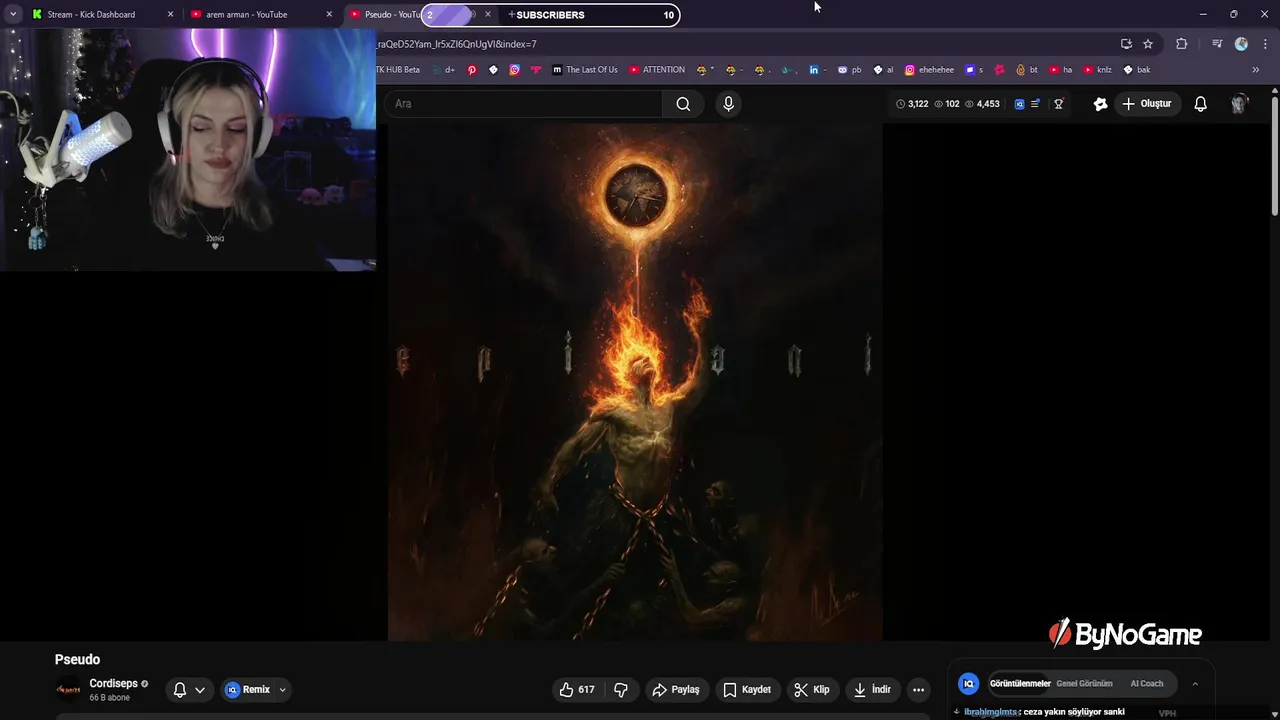
Task: Open 'The Last Of Us' bookmark
Action: (585, 70)
